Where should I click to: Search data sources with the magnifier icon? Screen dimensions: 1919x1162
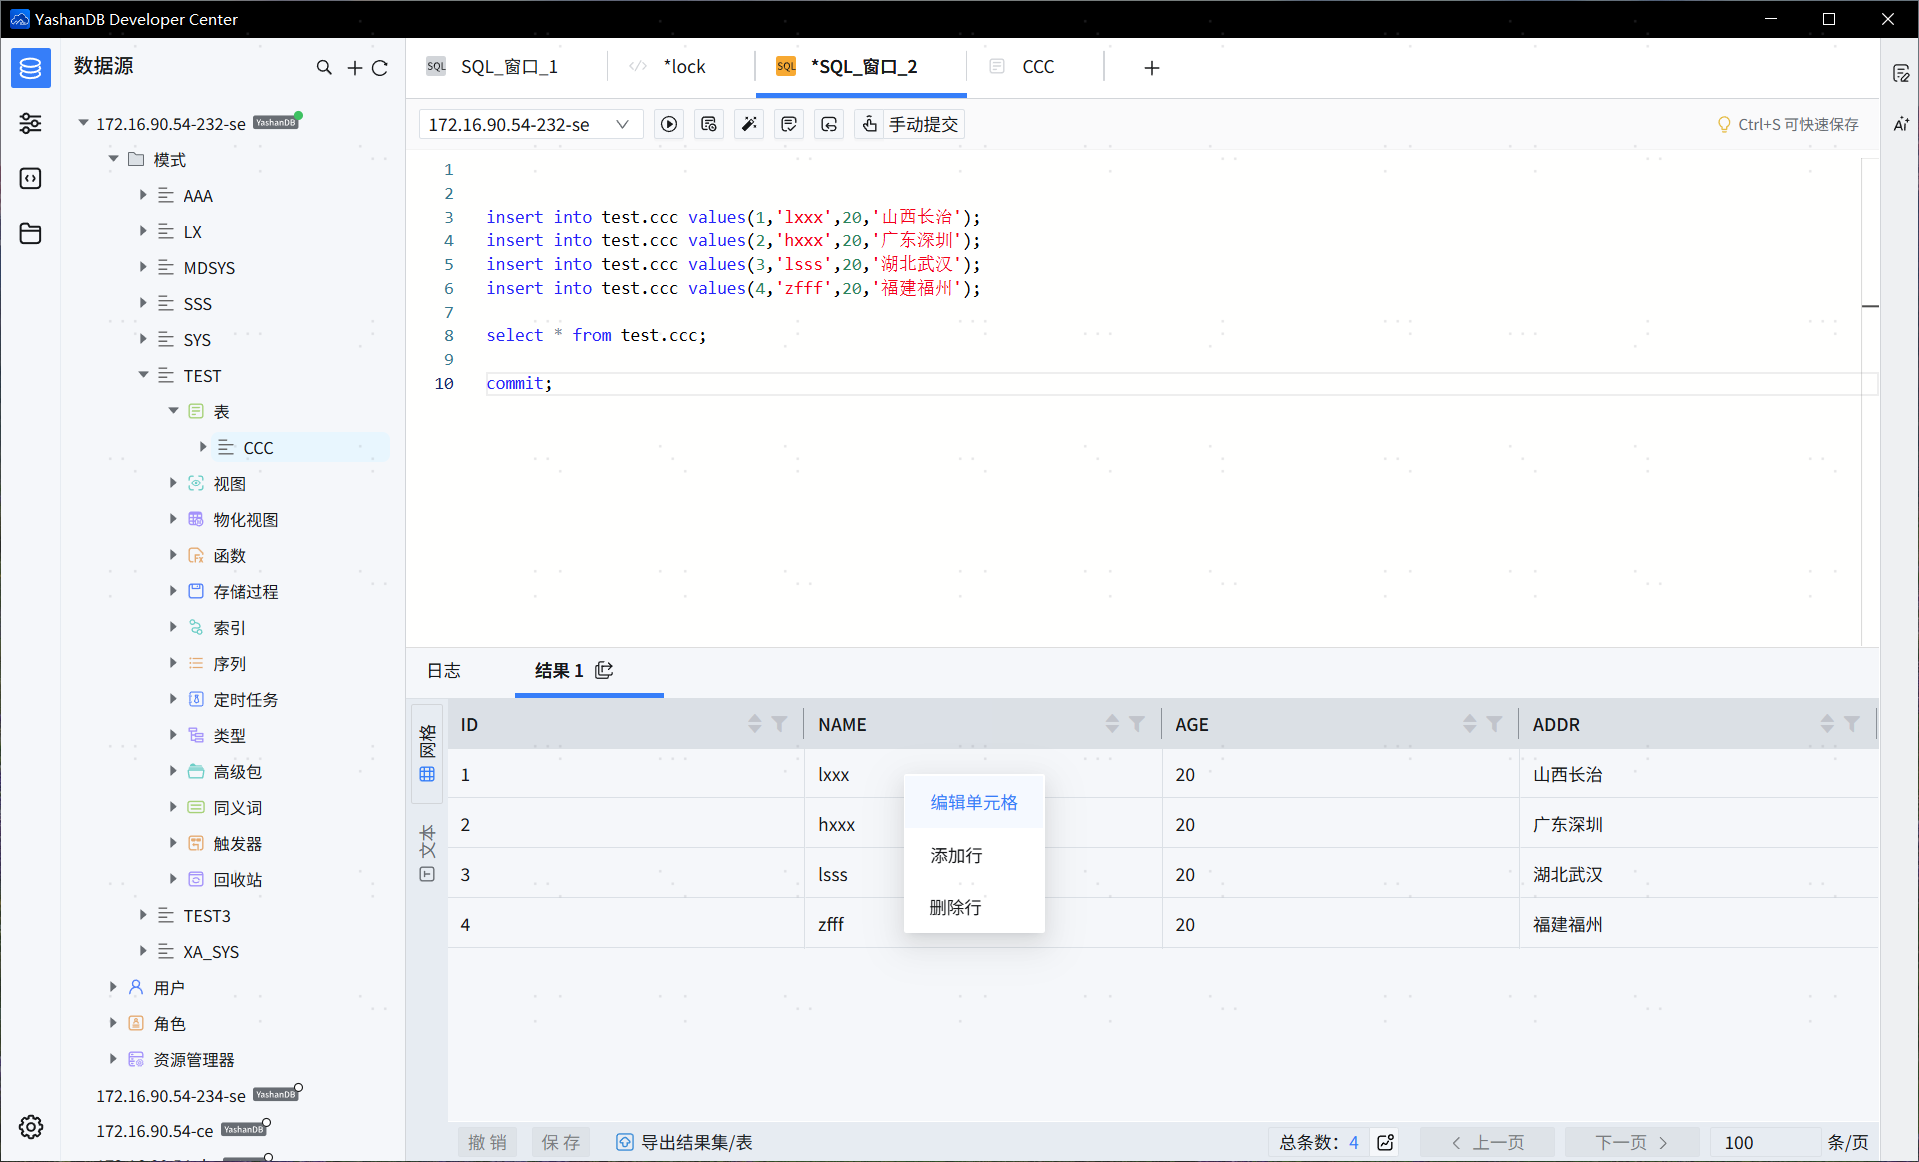tap(324, 68)
